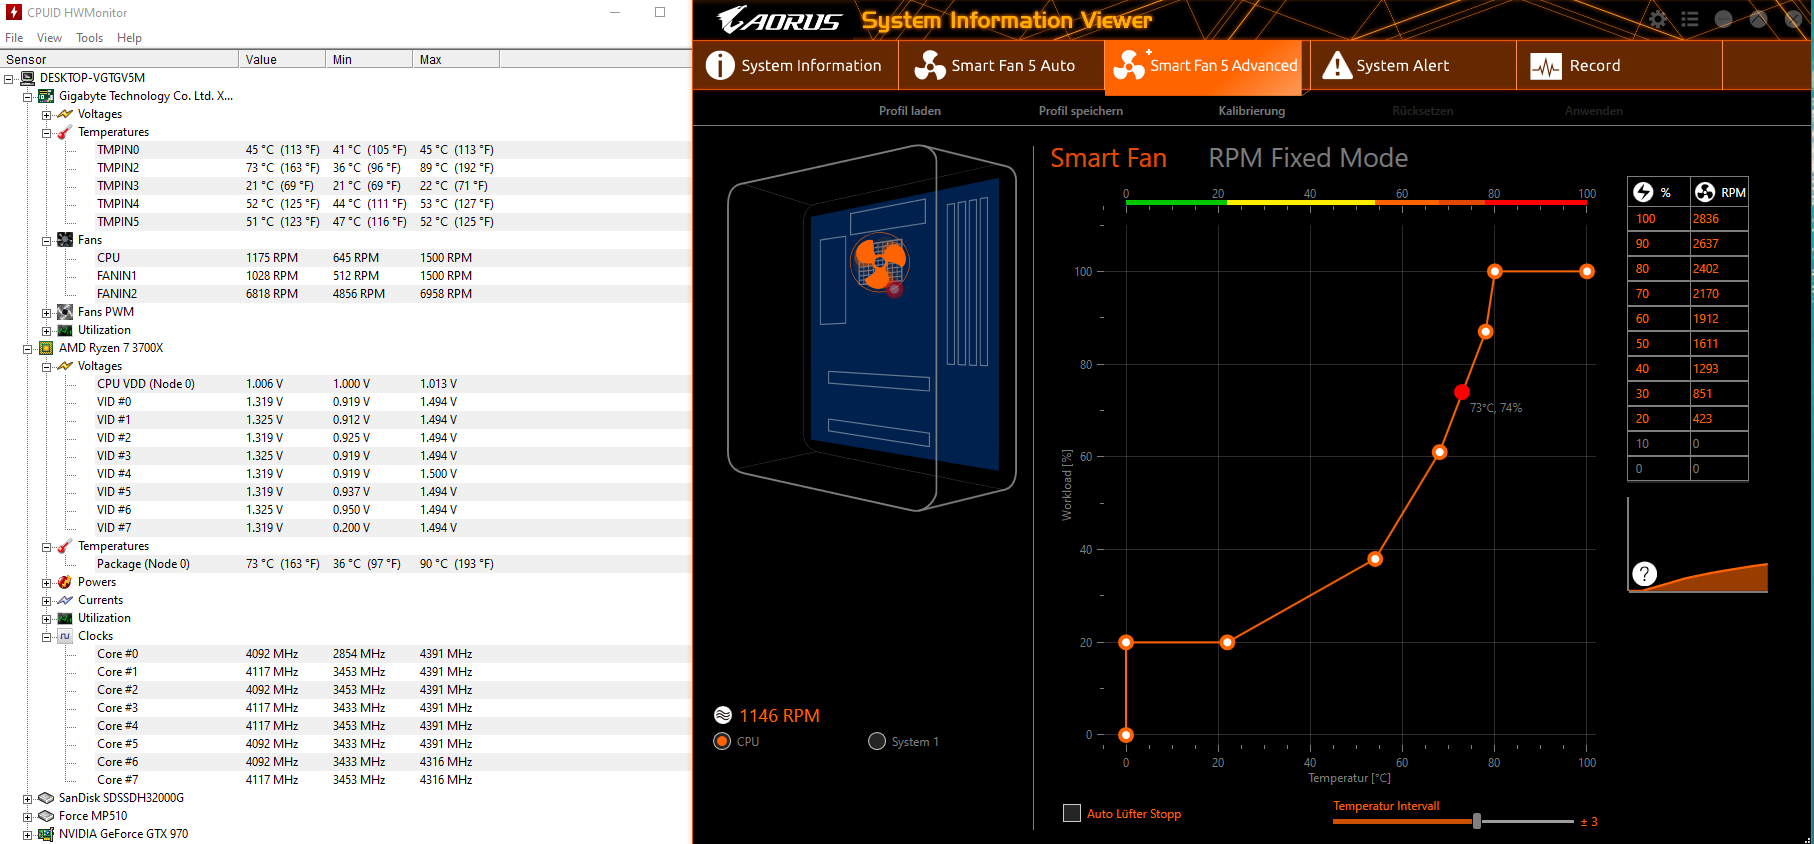Open the Tools menu in HWMonitor
Screen dimensions: 1814x844
[89, 38]
